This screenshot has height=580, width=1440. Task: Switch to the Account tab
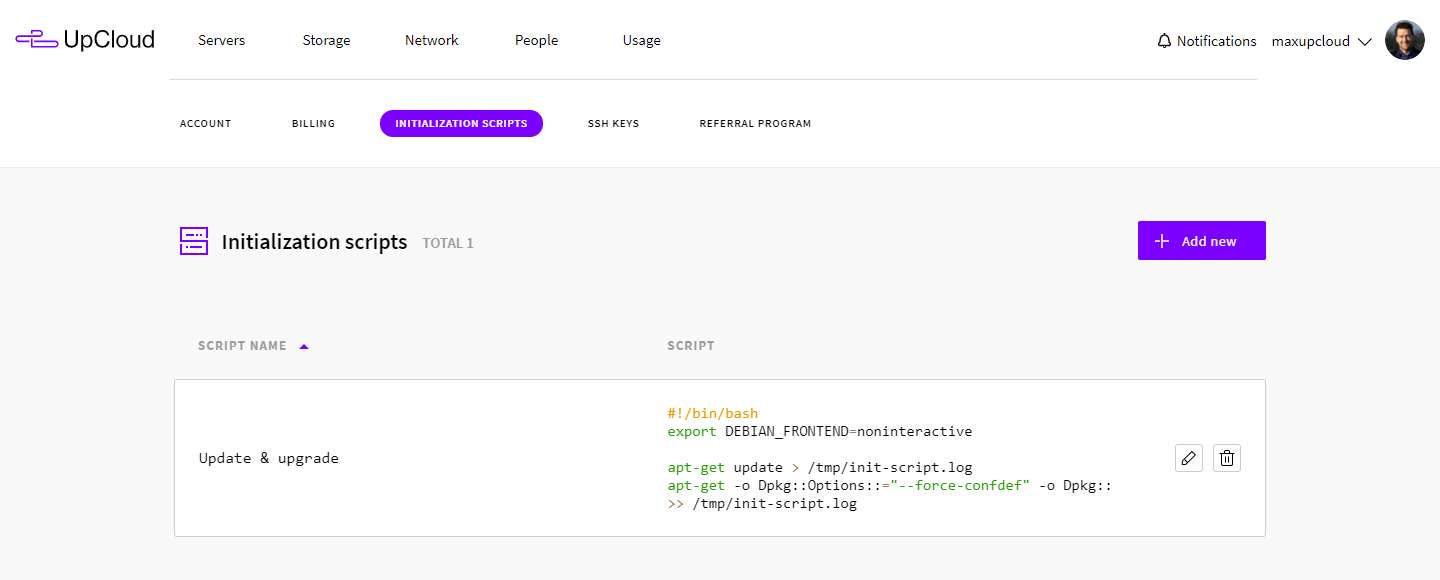205,124
